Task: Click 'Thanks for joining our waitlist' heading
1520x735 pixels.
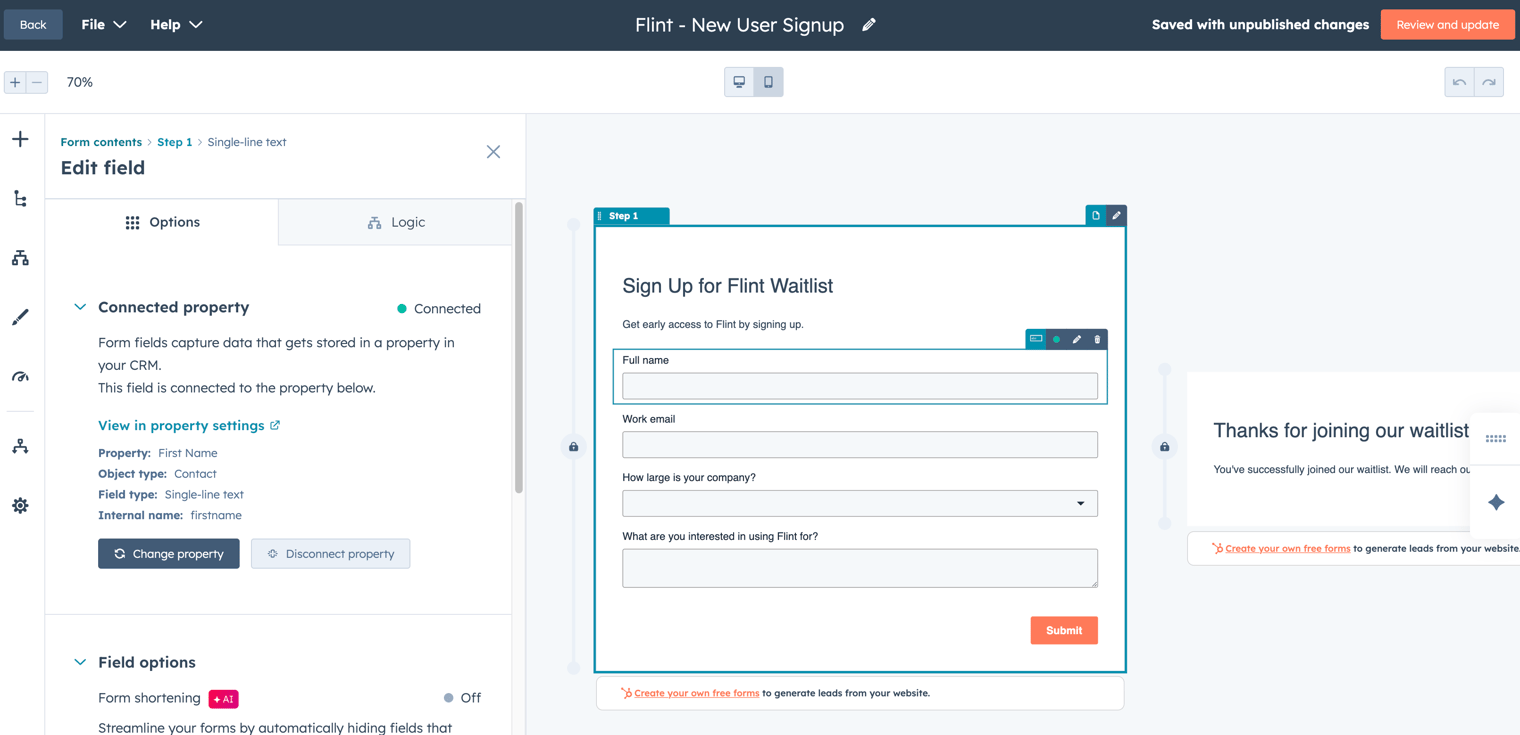Action: 1341,431
